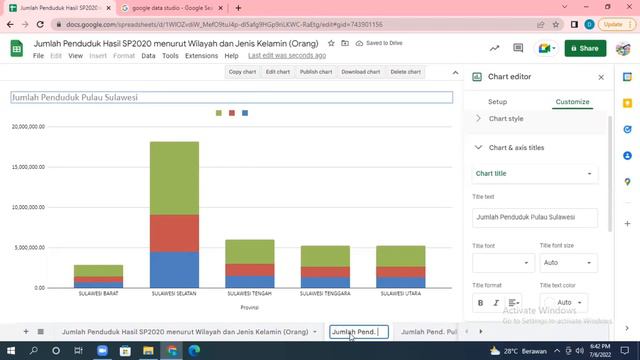Open Tasks side panel icon
This screenshot has height=360, width=640.
click(x=627, y=129)
